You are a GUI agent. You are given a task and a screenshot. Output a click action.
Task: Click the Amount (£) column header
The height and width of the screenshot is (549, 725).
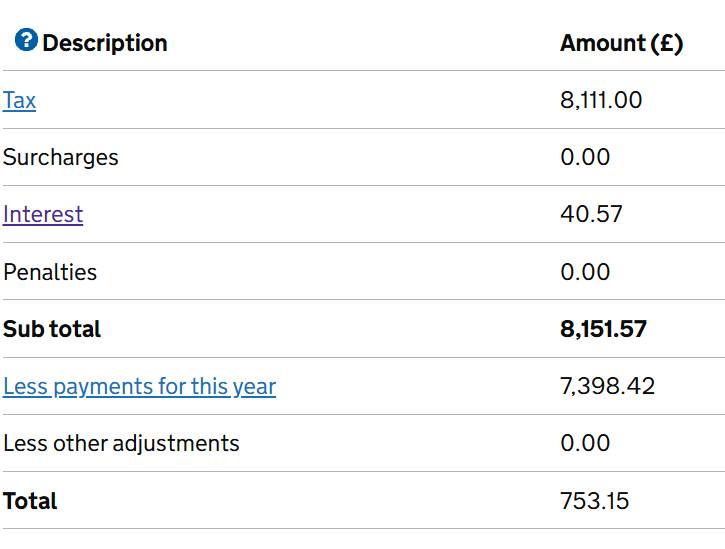(621, 43)
